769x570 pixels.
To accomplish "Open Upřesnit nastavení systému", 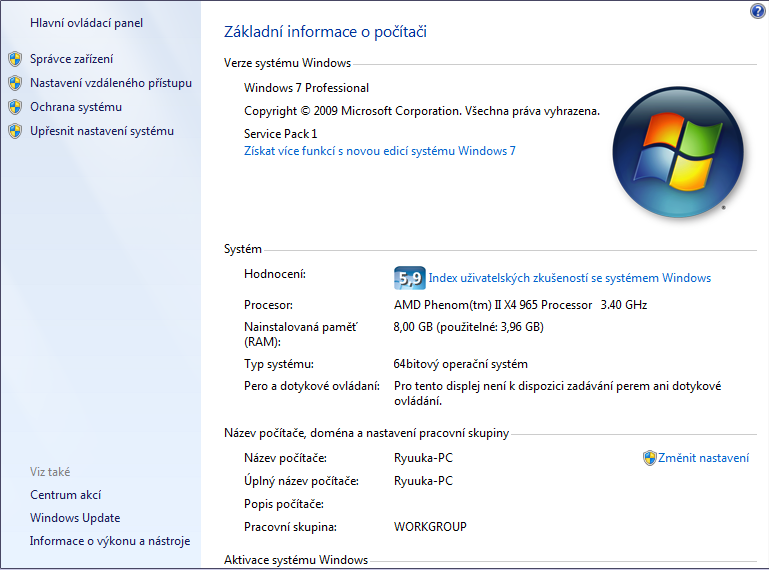I will coord(102,131).
